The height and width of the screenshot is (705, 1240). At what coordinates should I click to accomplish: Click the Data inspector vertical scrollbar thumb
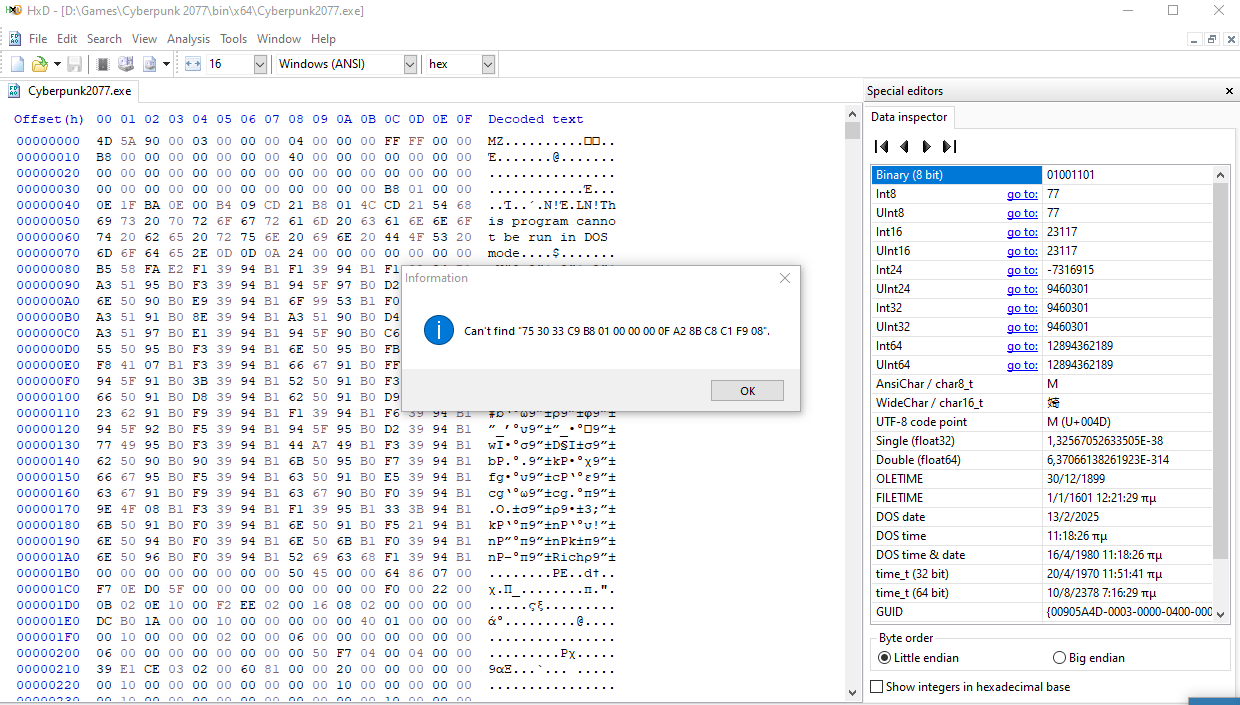coord(1222,372)
